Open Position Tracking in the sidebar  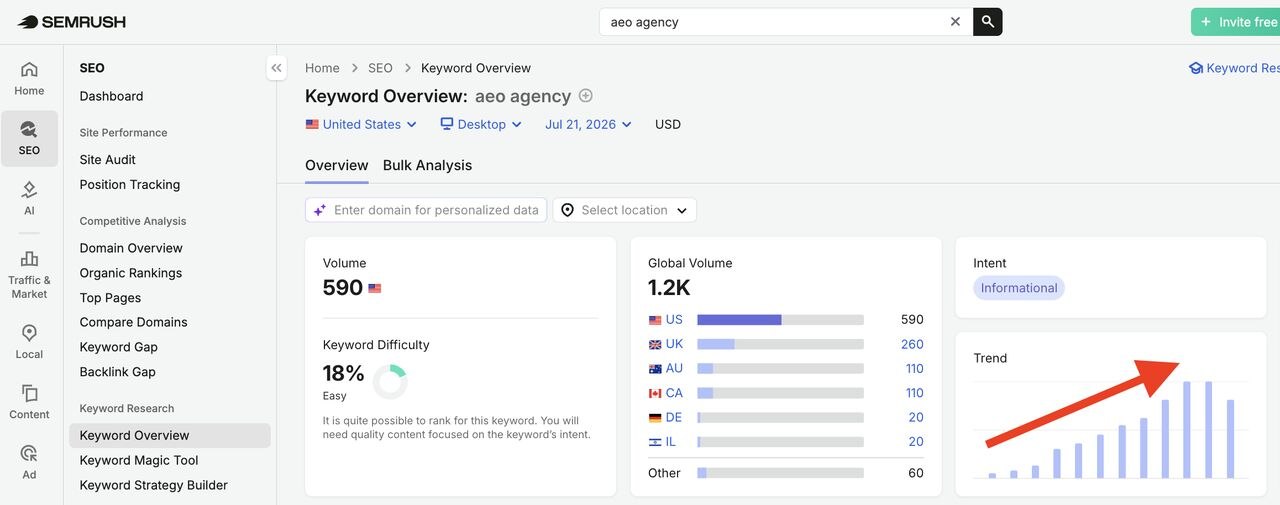pos(130,184)
